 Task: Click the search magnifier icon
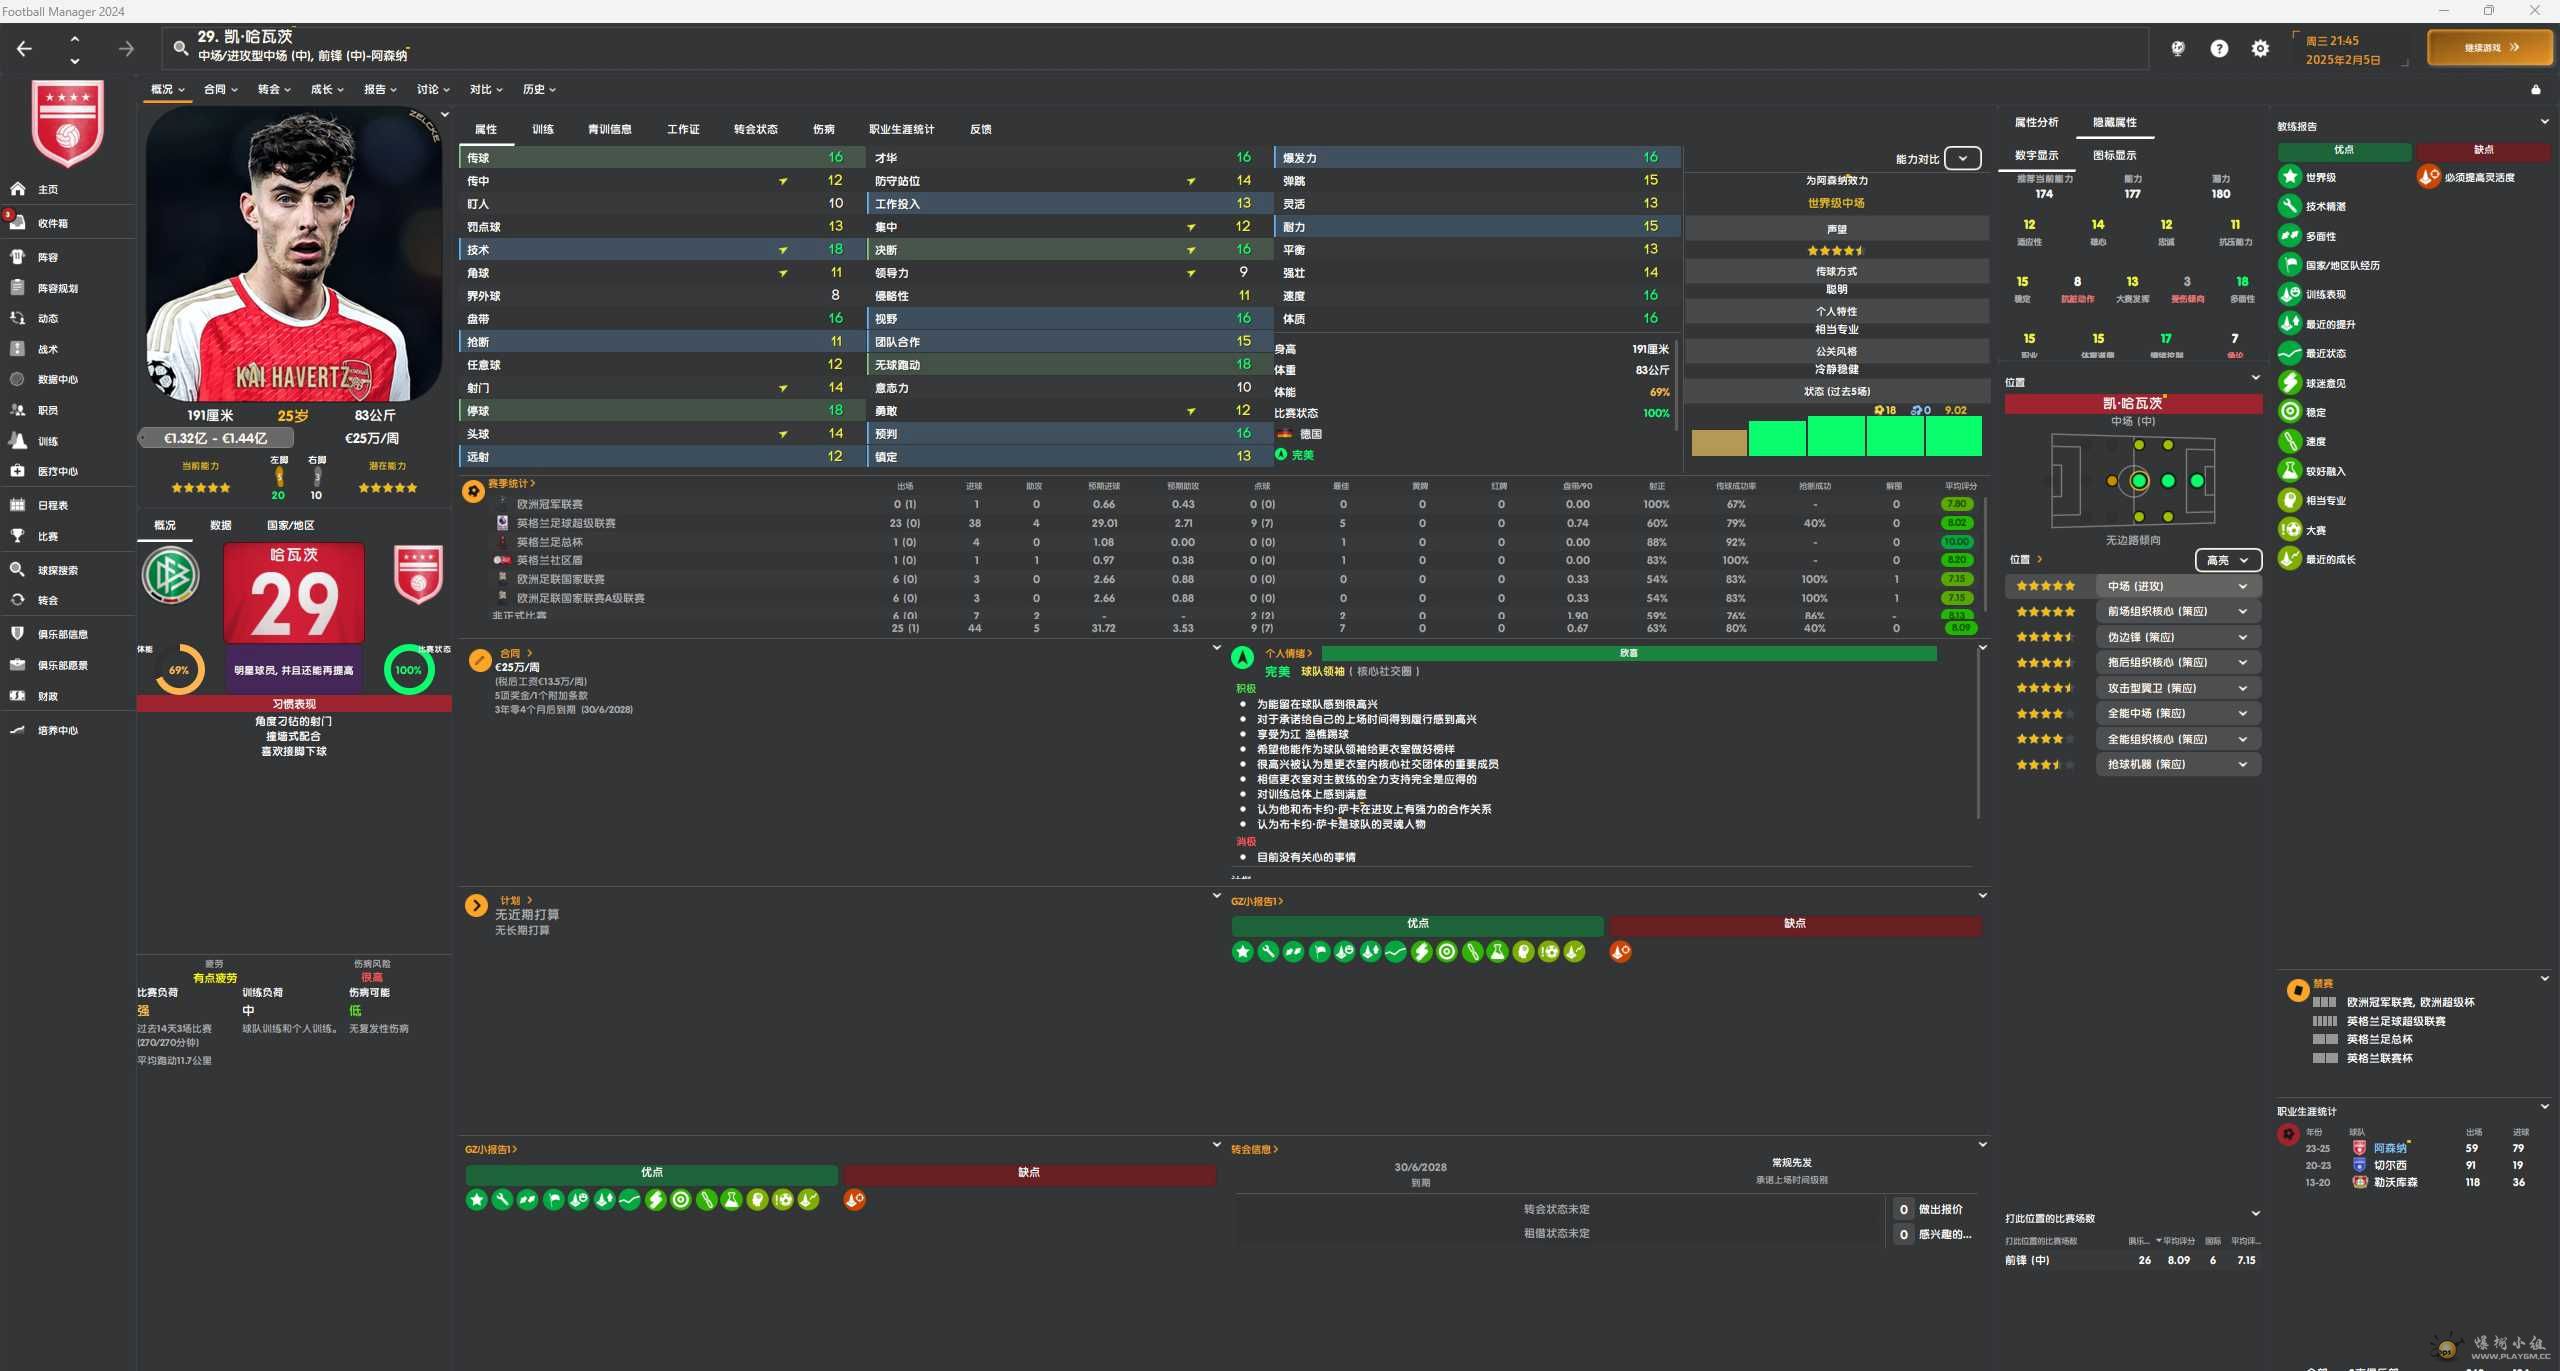click(x=180, y=47)
